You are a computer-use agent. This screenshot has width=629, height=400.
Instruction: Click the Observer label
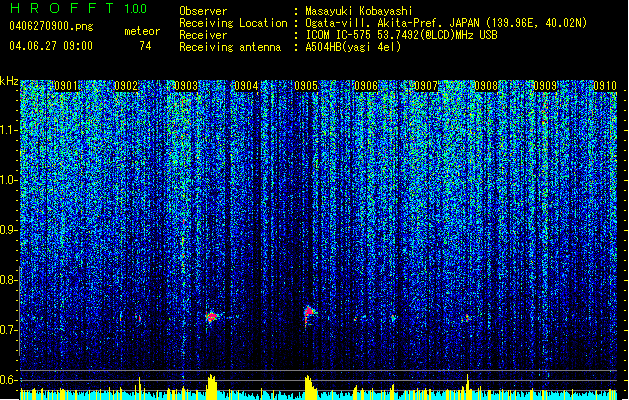203,11
